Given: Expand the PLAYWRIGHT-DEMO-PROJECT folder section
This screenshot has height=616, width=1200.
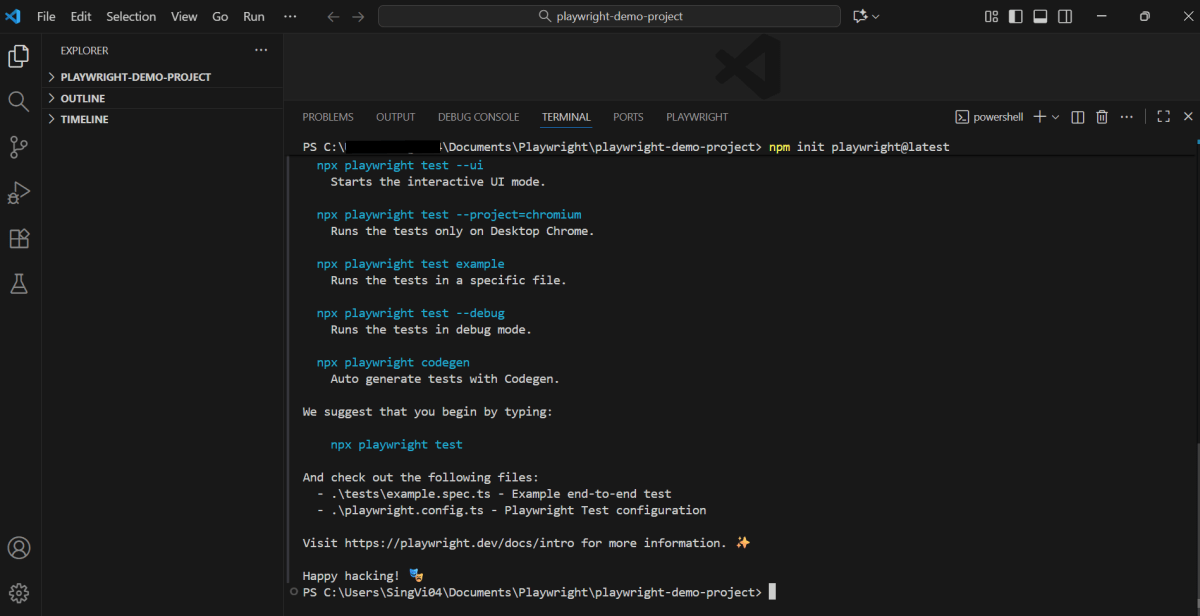Looking at the screenshot, I should pyautogui.click(x=135, y=77).
